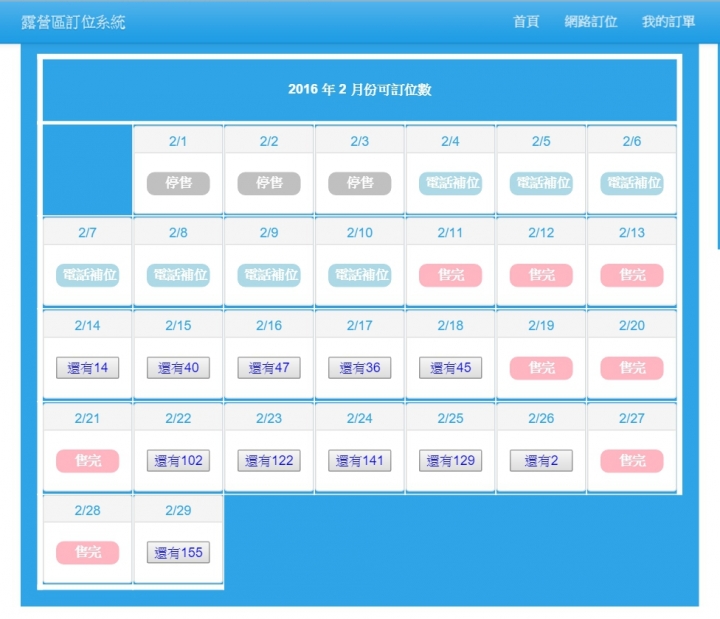Click the 2/22 date header

[x=178, y=418]
